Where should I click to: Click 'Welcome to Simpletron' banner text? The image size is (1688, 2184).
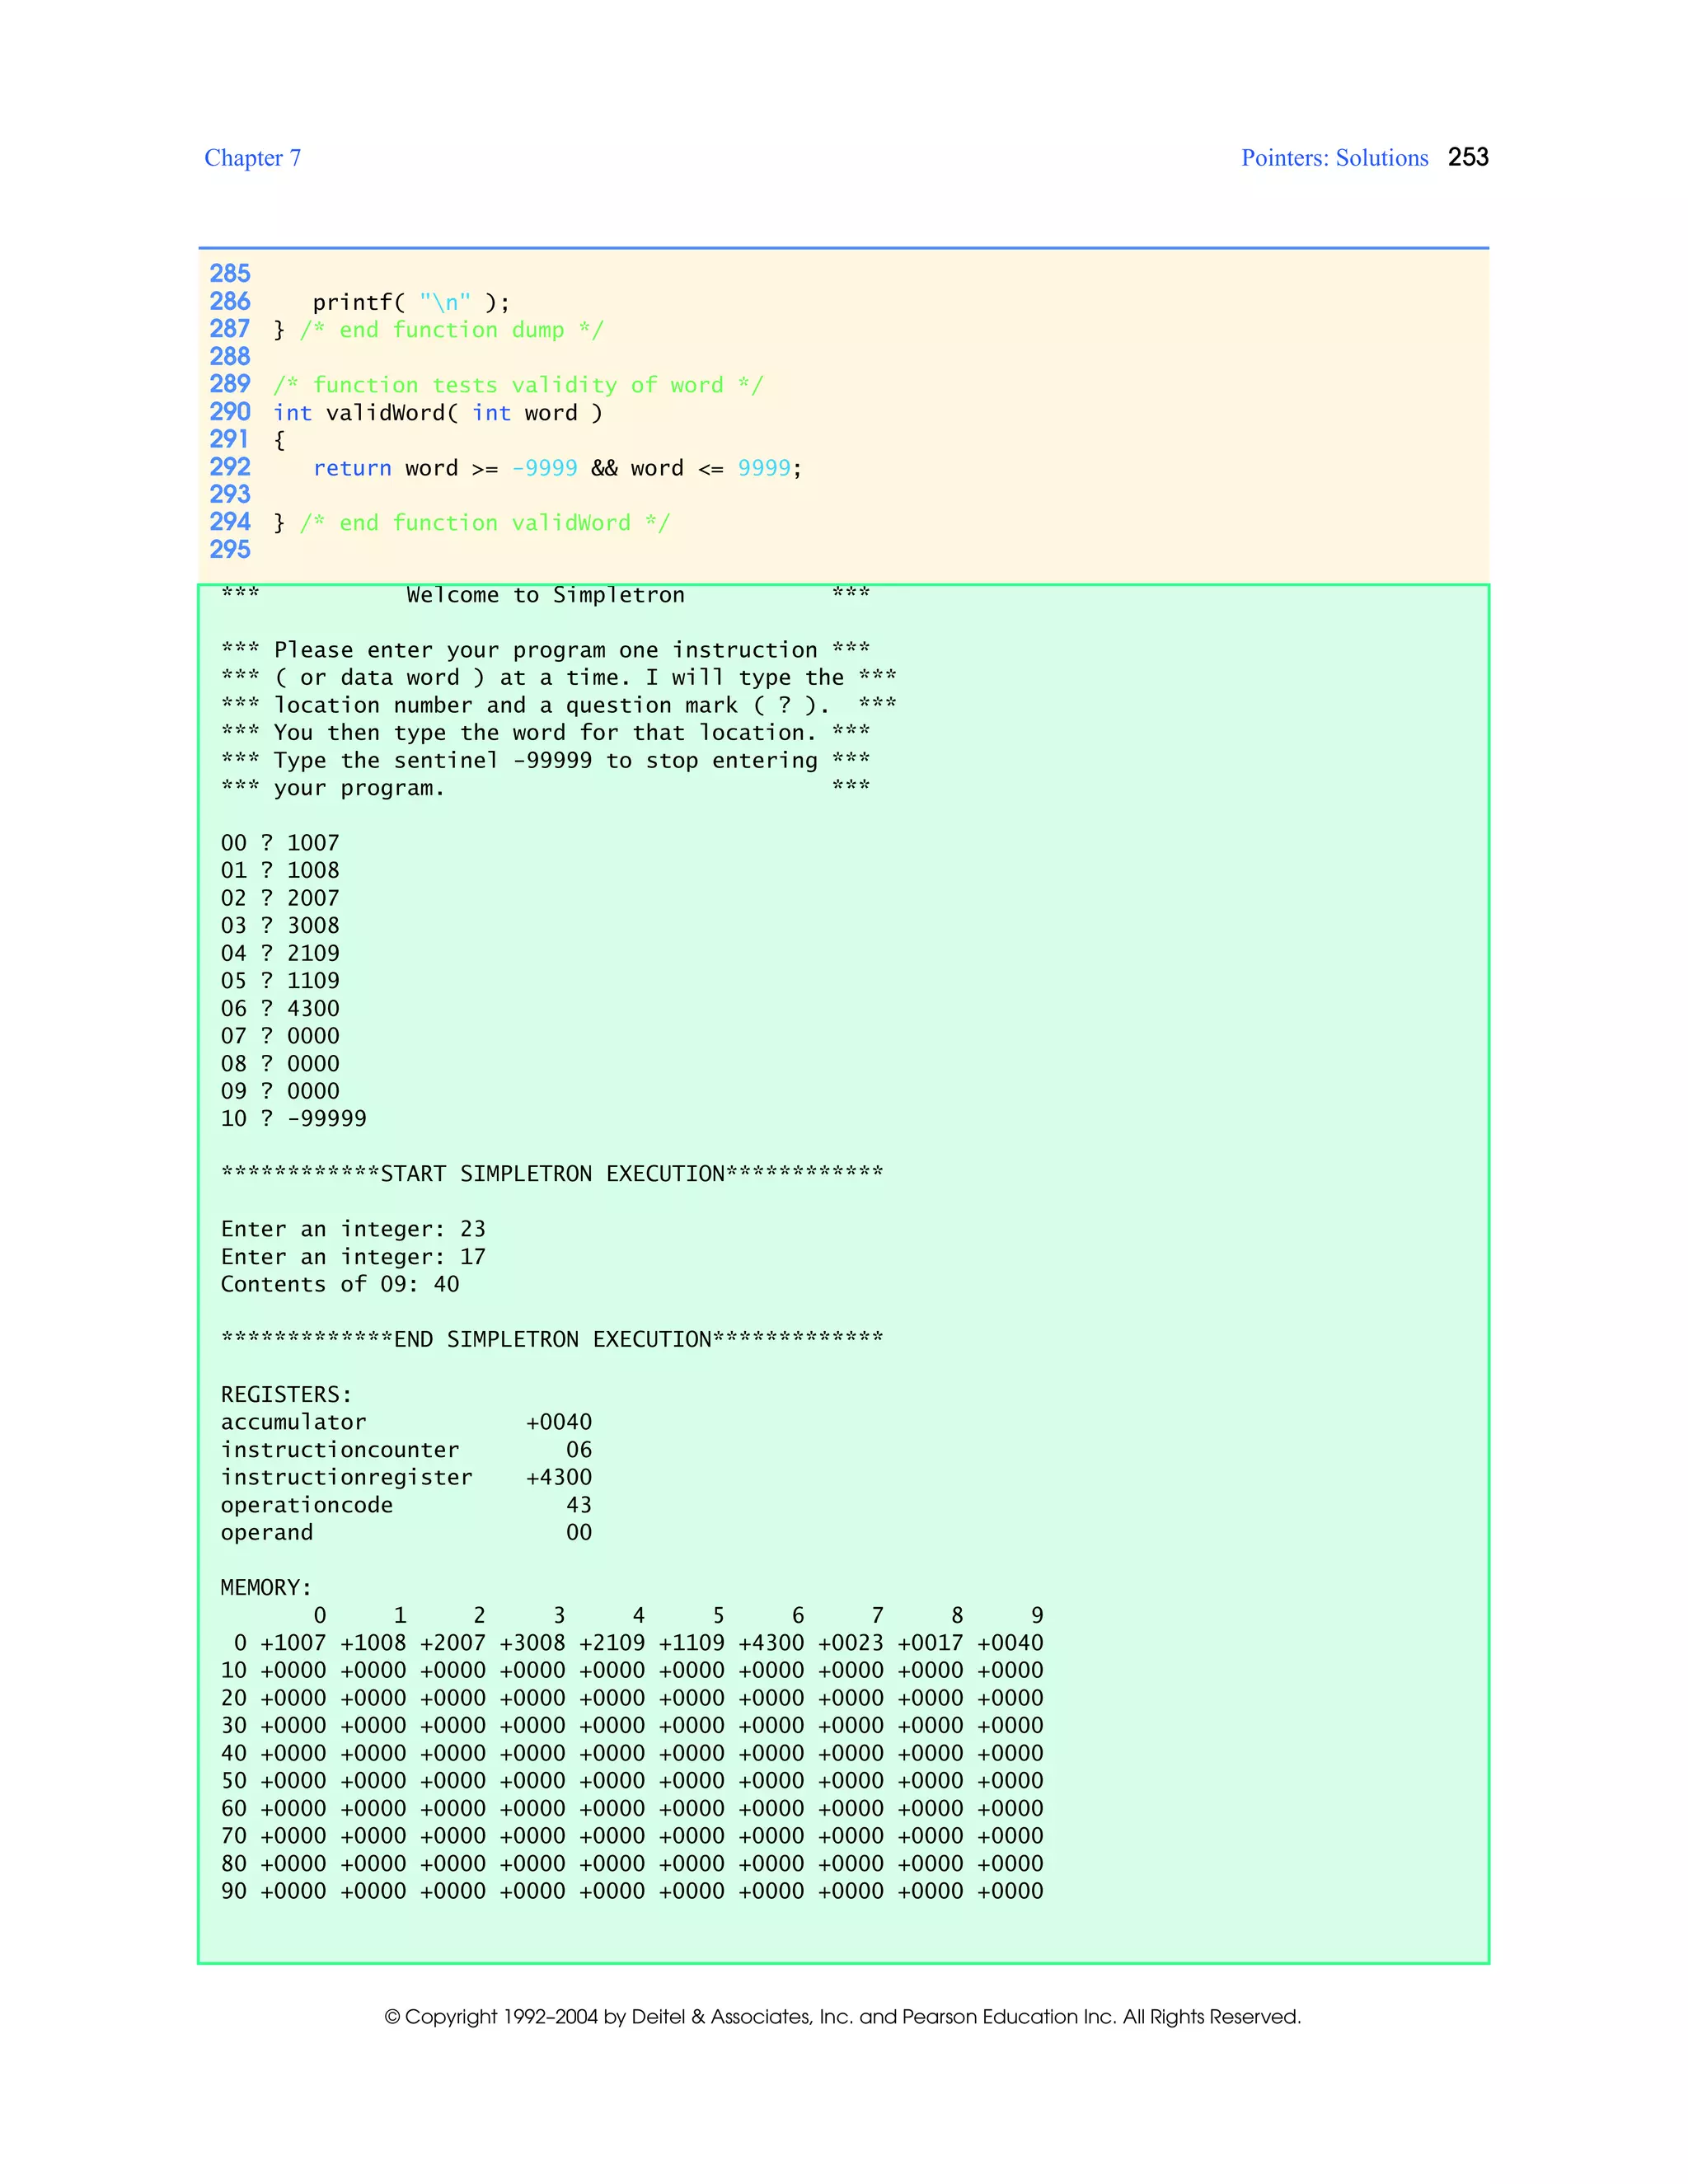(x=545, y=595)
